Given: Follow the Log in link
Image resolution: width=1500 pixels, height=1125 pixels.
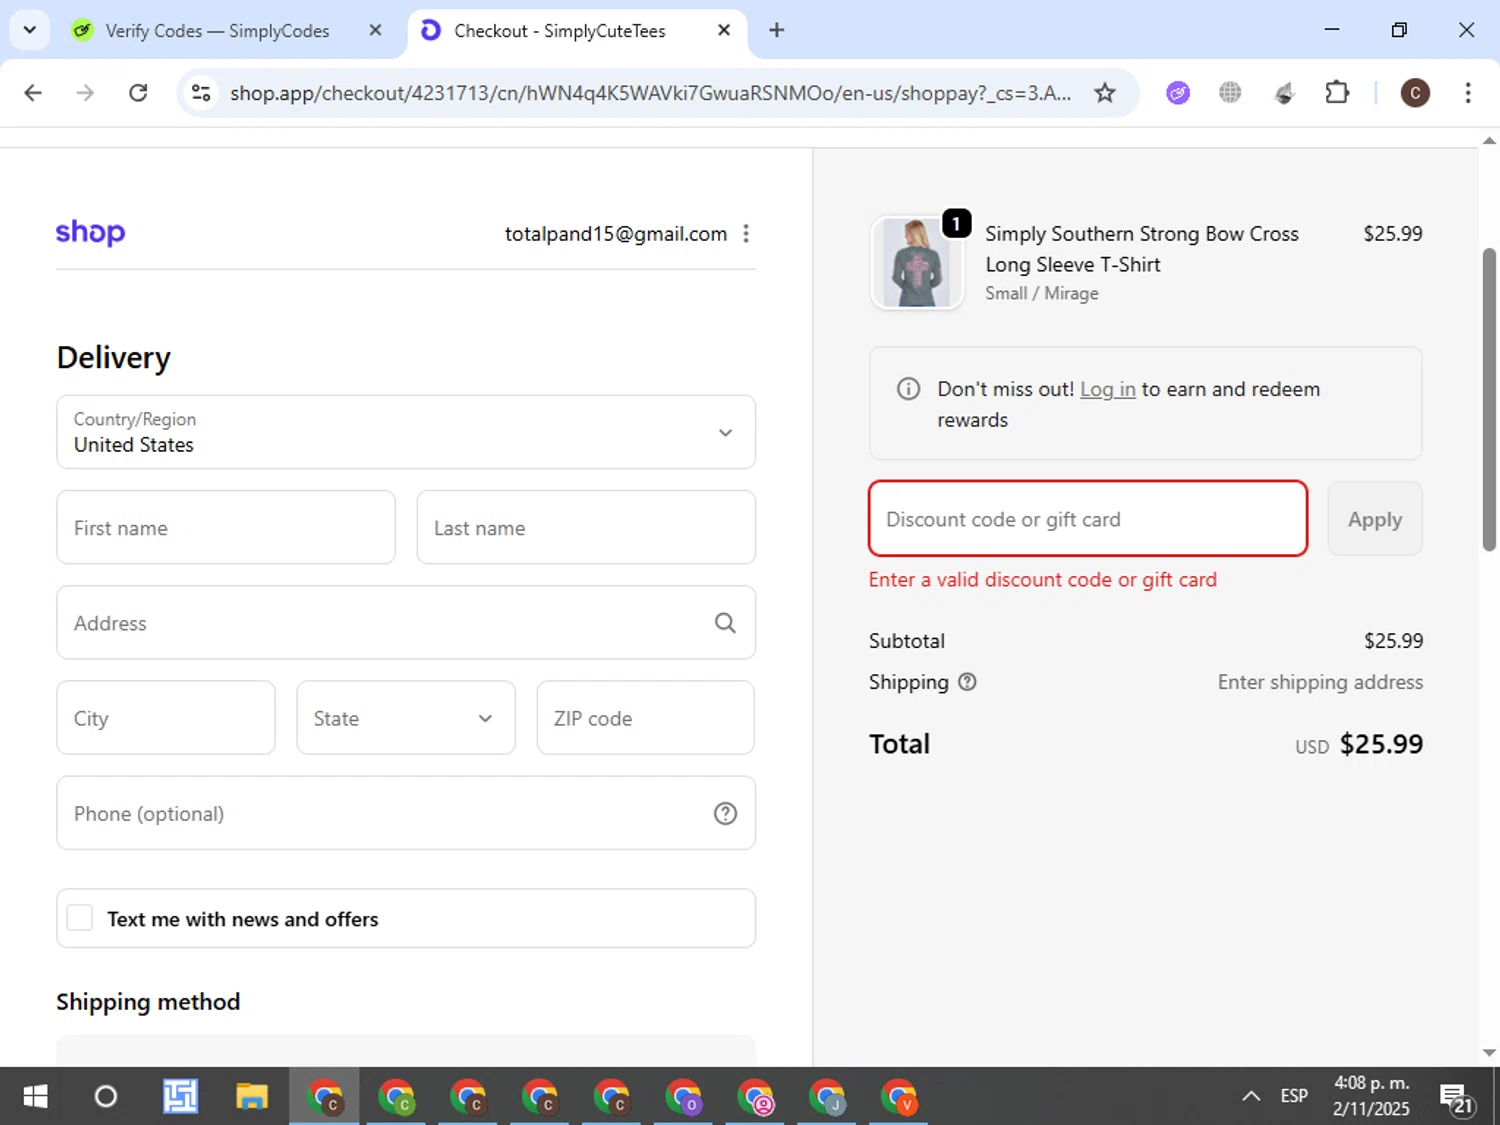Looking at the screenshot, I should coord(1107,389).
